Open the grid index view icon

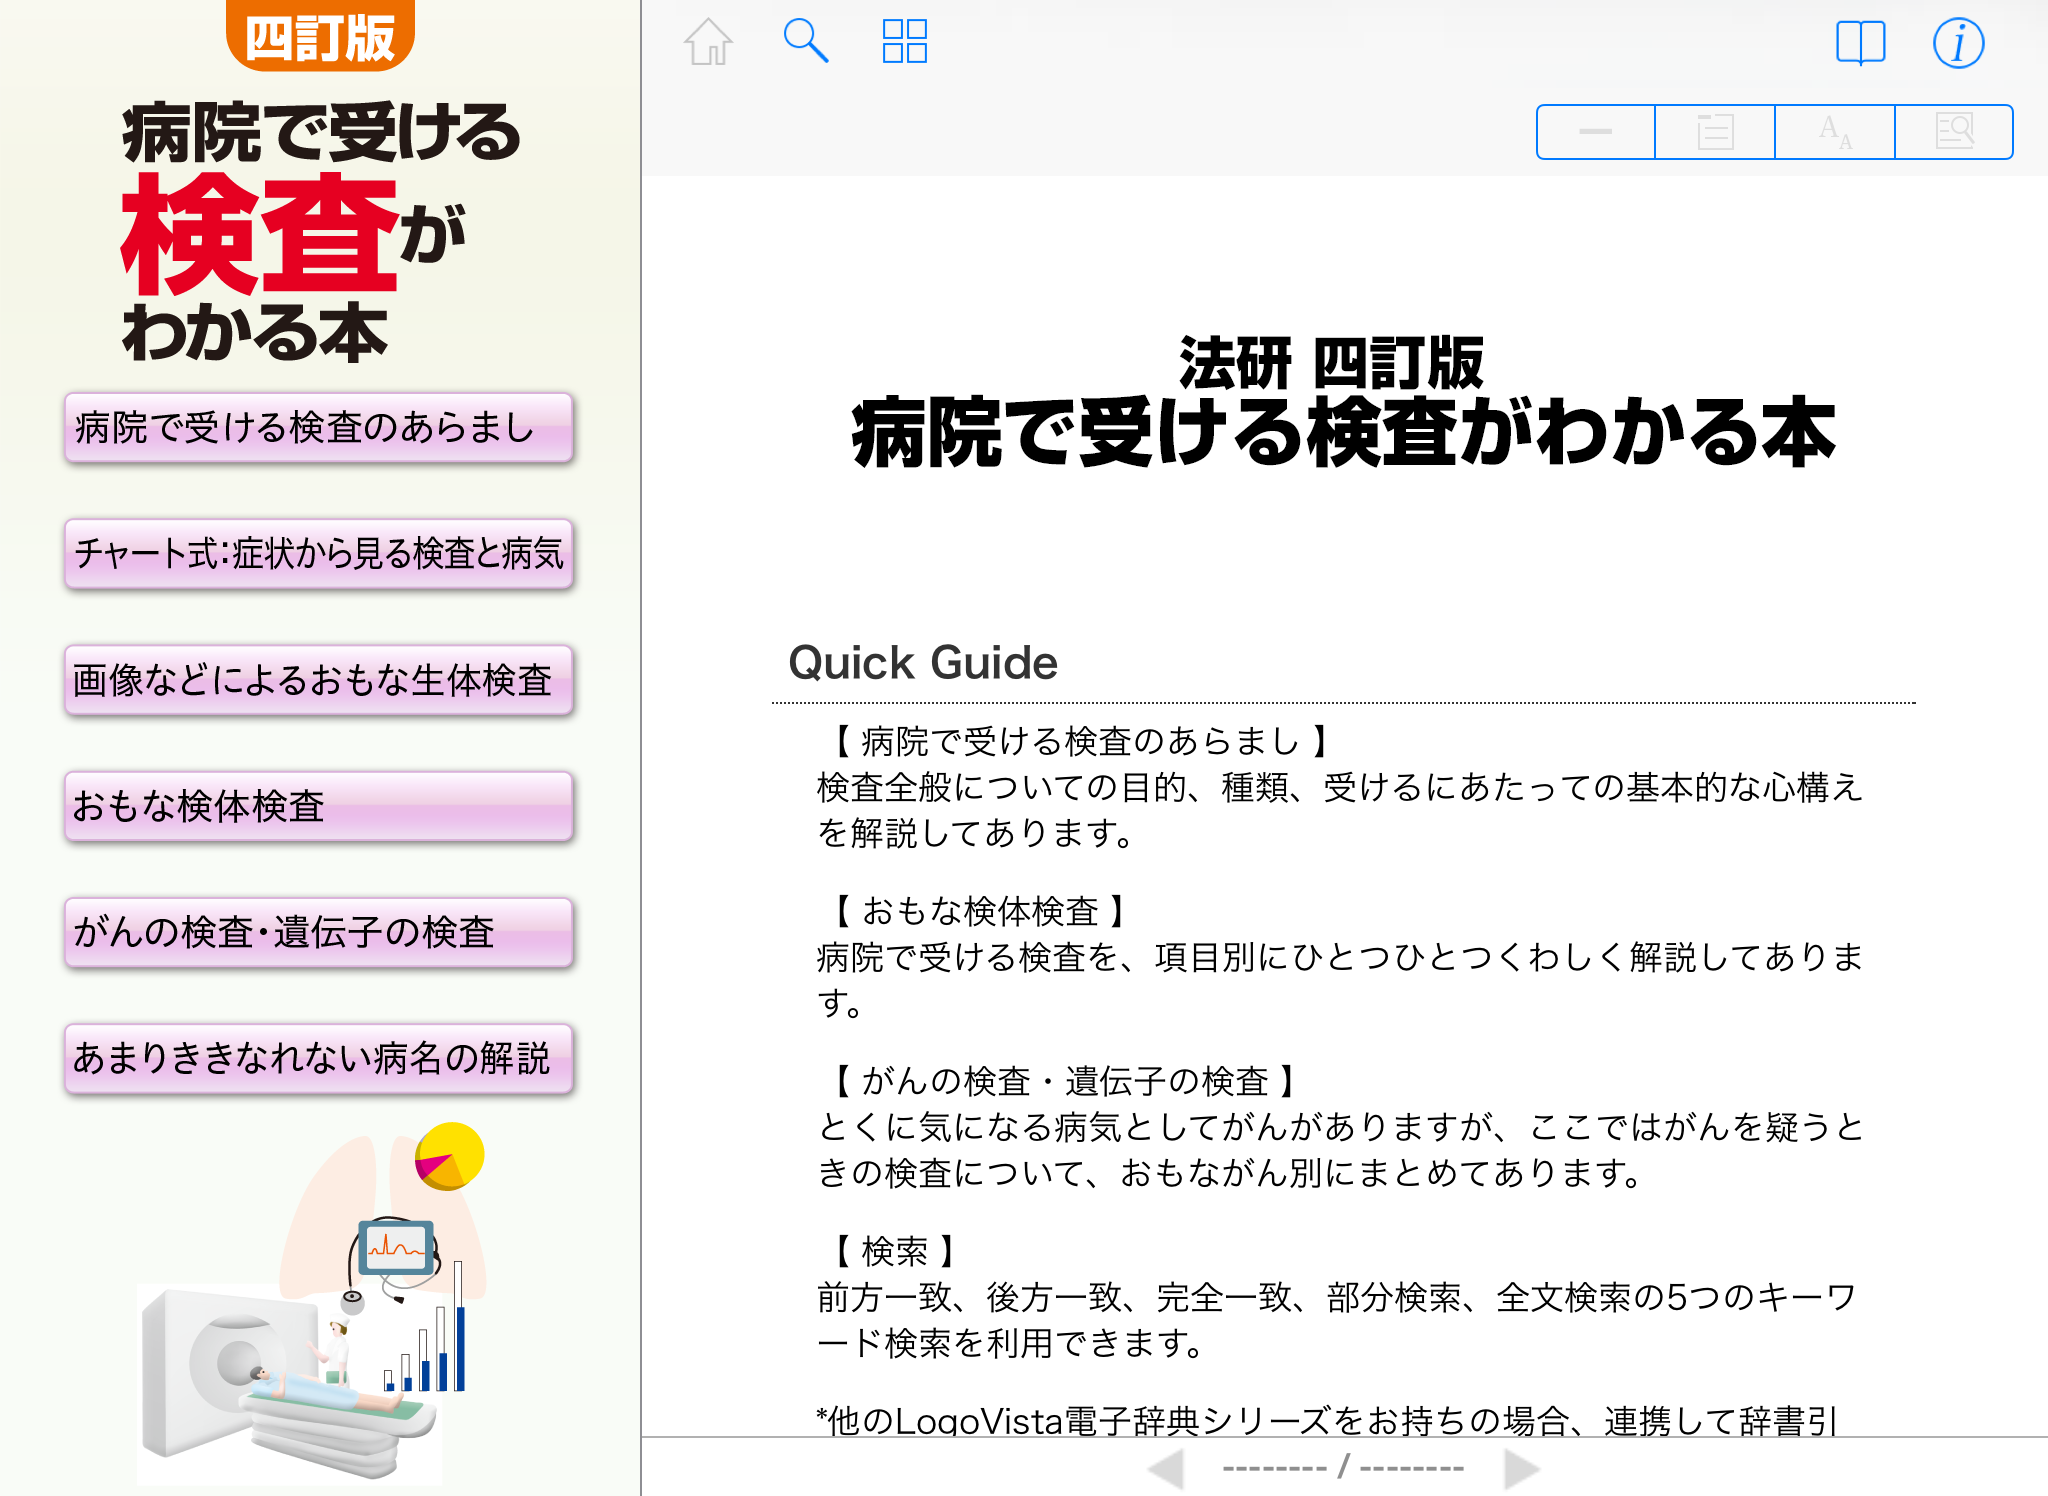click(x=904, y=42)
